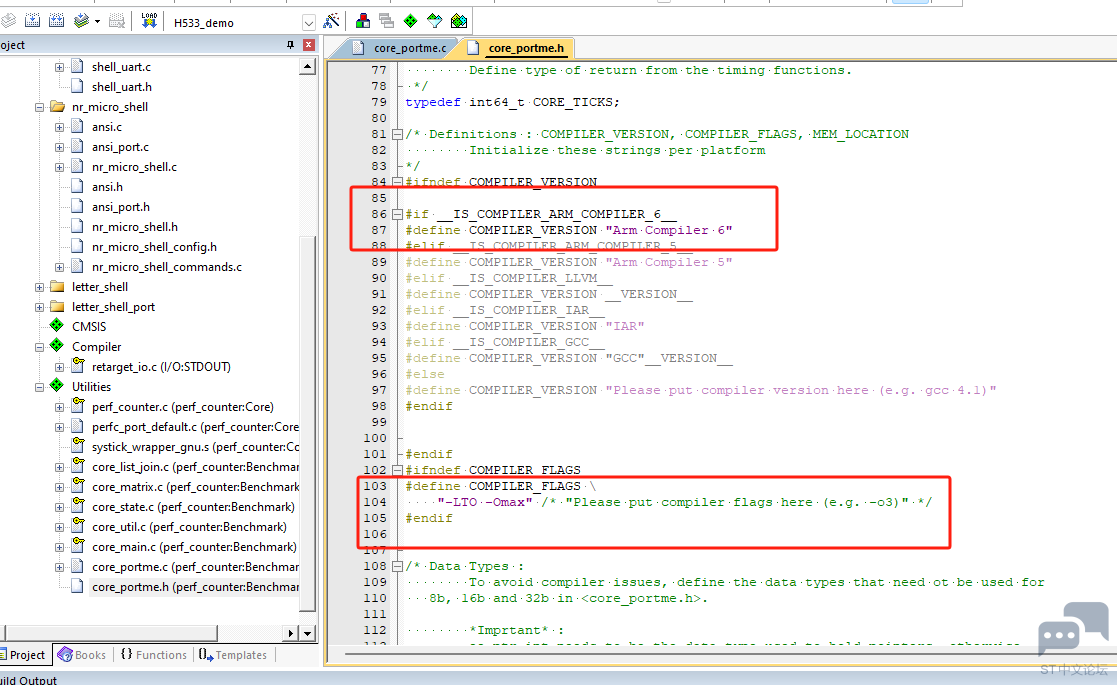Collapse #if fold at line 86
This screenshot has height=685, width=1117.
398,214
